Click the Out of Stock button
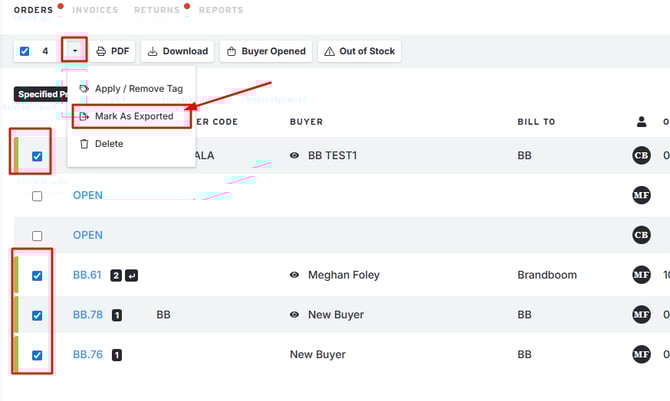The height and width of the screenshot is (401, 670). pyautogui.click(x=360, y=51)
